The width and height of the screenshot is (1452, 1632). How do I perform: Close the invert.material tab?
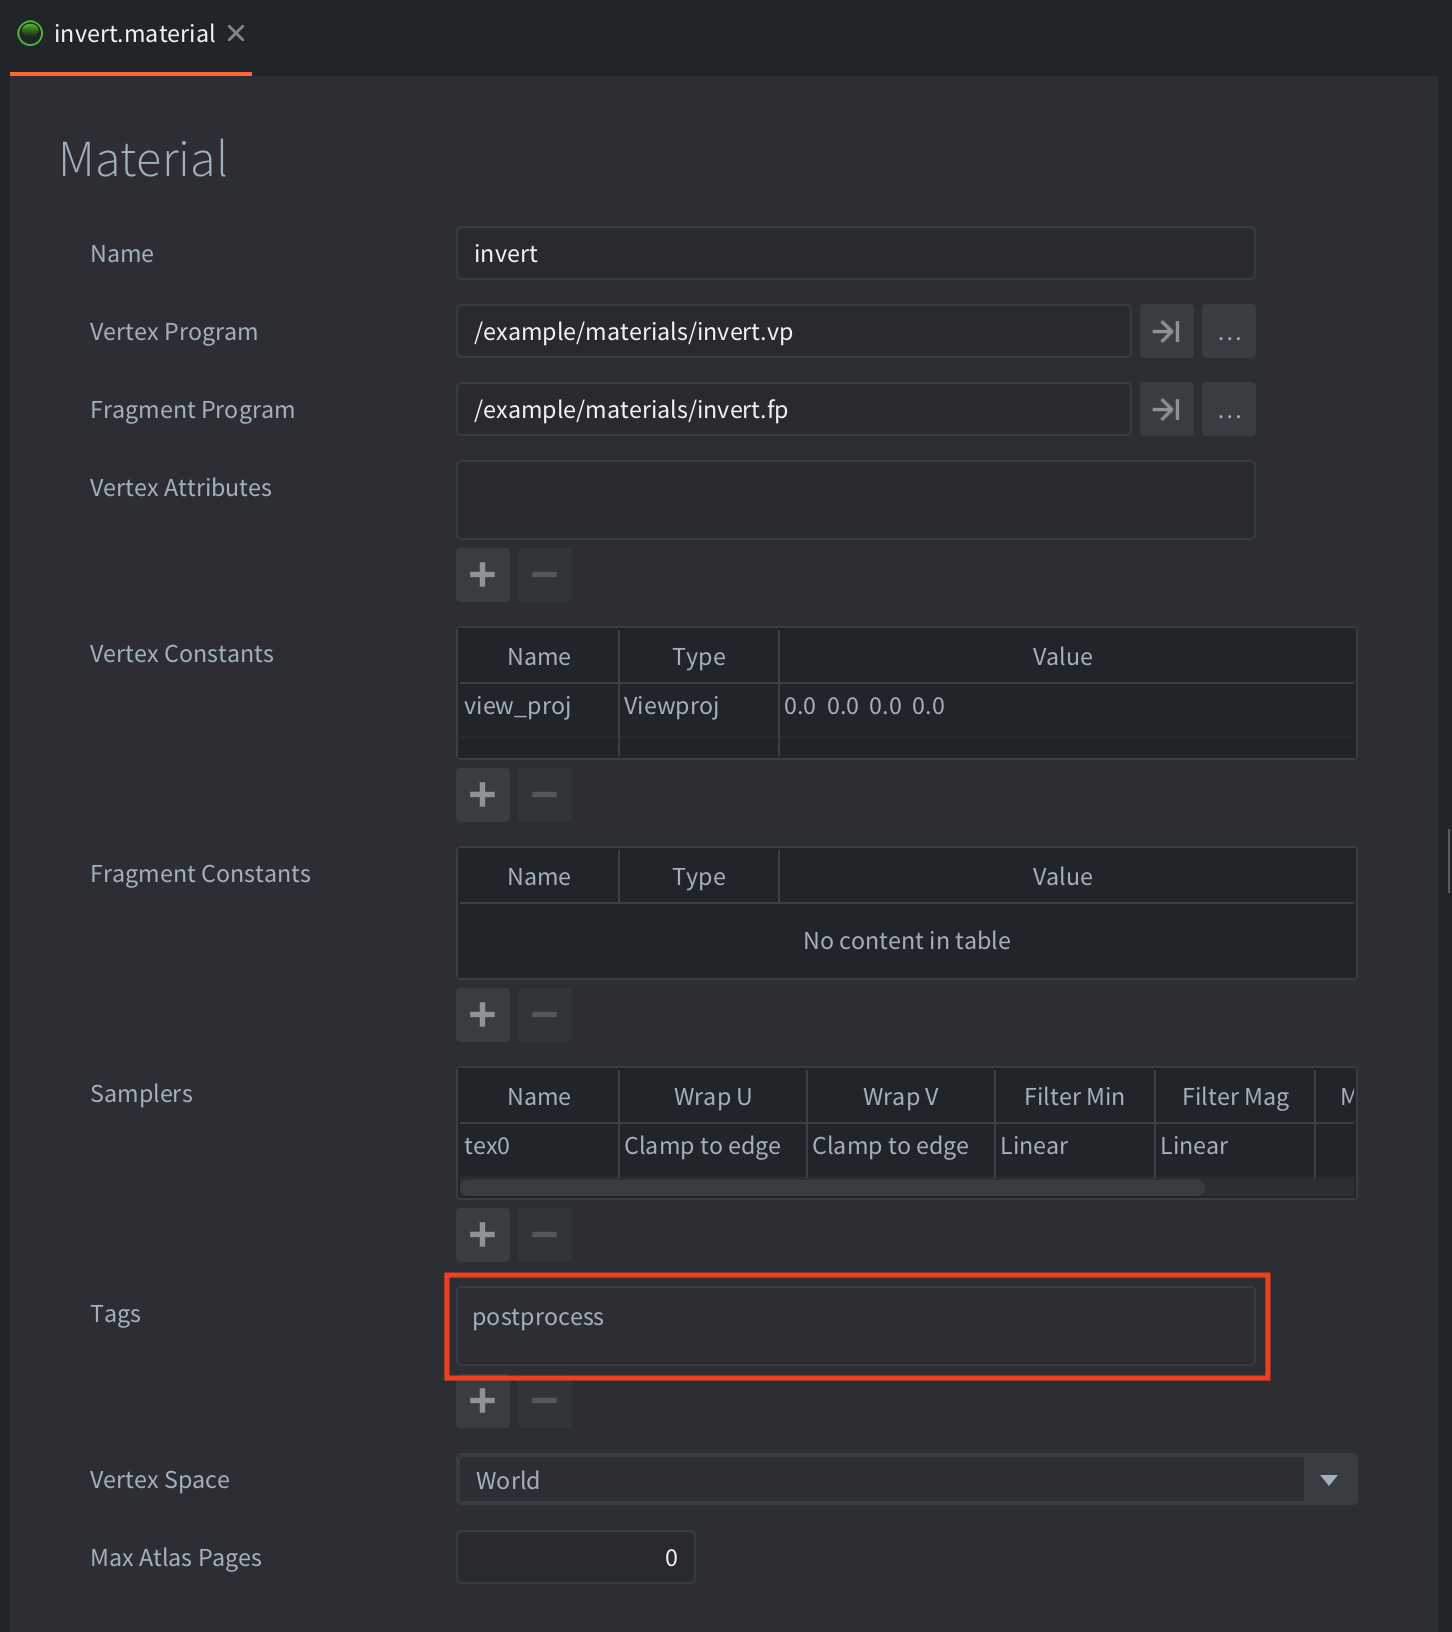click(x=236, y=34)
